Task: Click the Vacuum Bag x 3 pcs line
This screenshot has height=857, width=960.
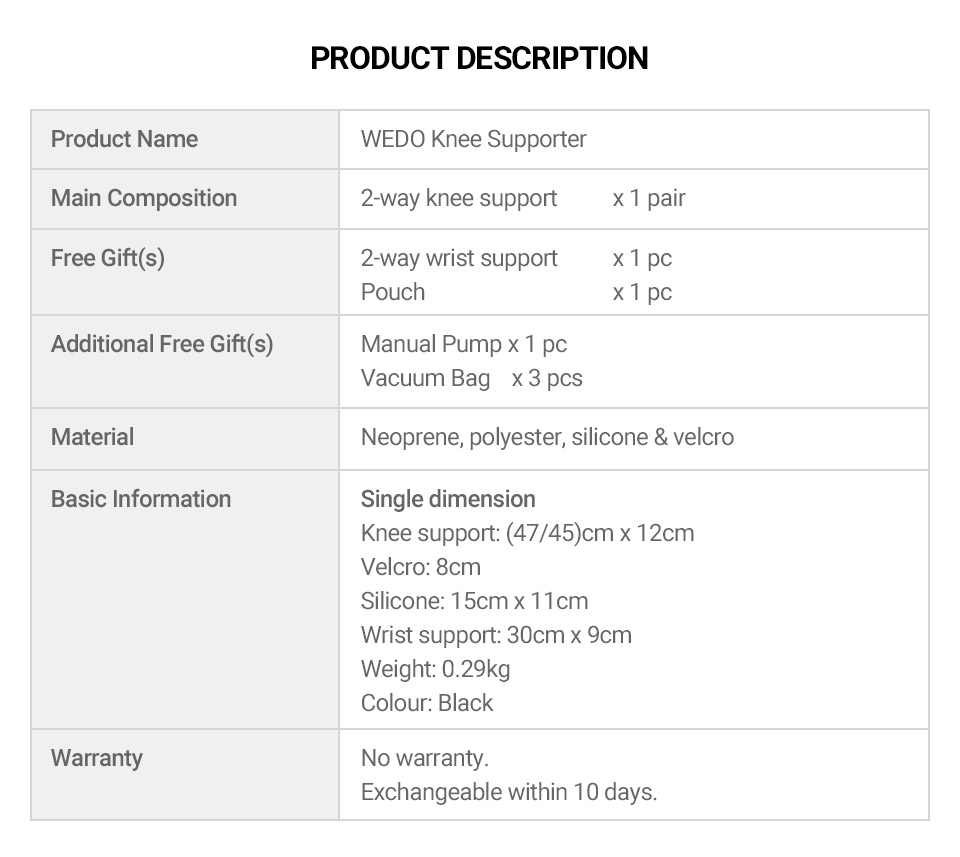Action: point(471,378)
